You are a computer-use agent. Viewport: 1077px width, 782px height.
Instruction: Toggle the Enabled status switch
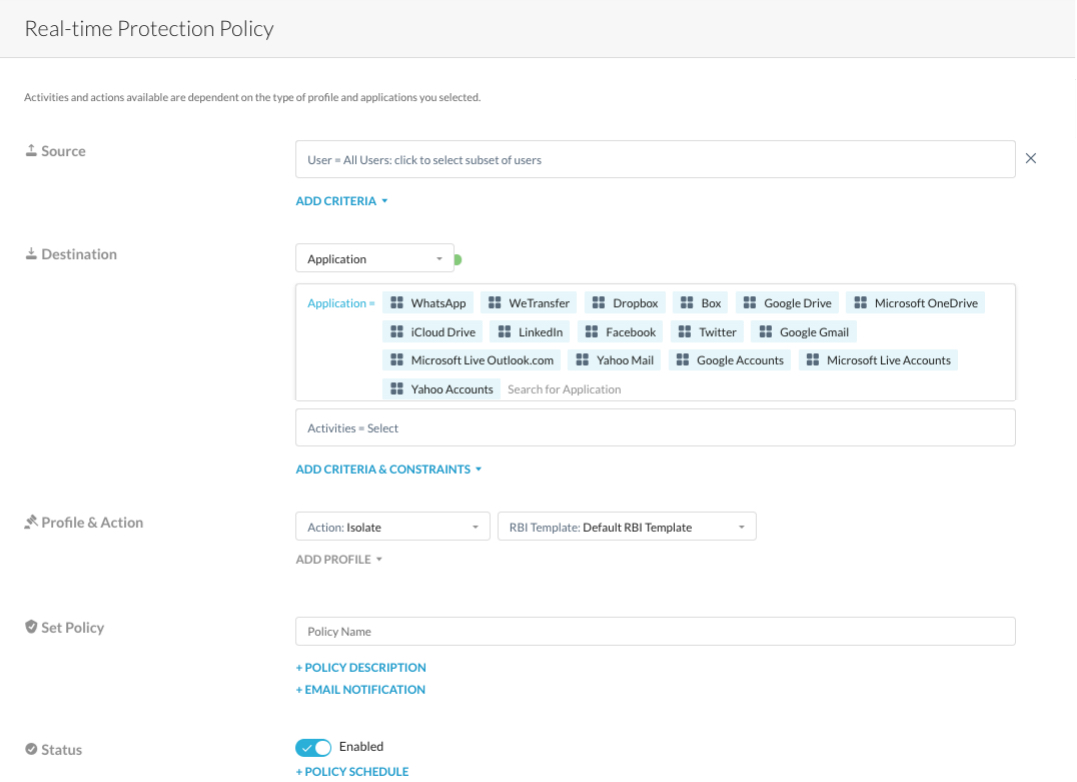click(313, 747)
